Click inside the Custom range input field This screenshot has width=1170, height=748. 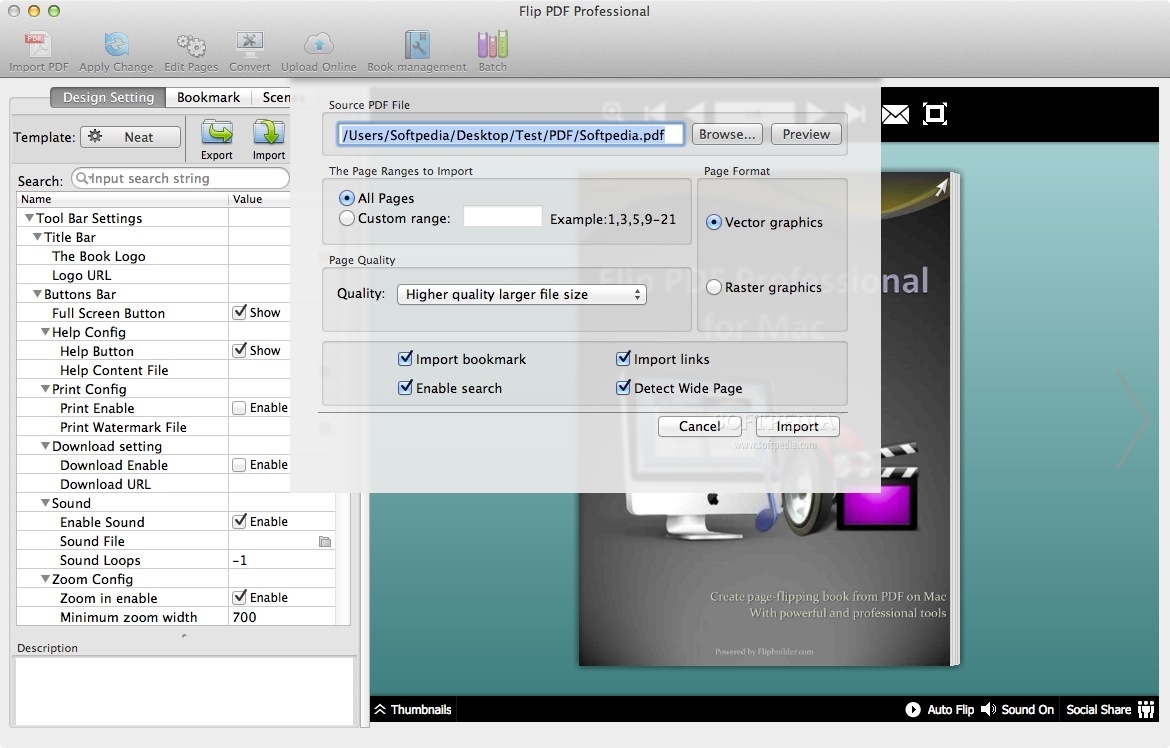[502, 217]
